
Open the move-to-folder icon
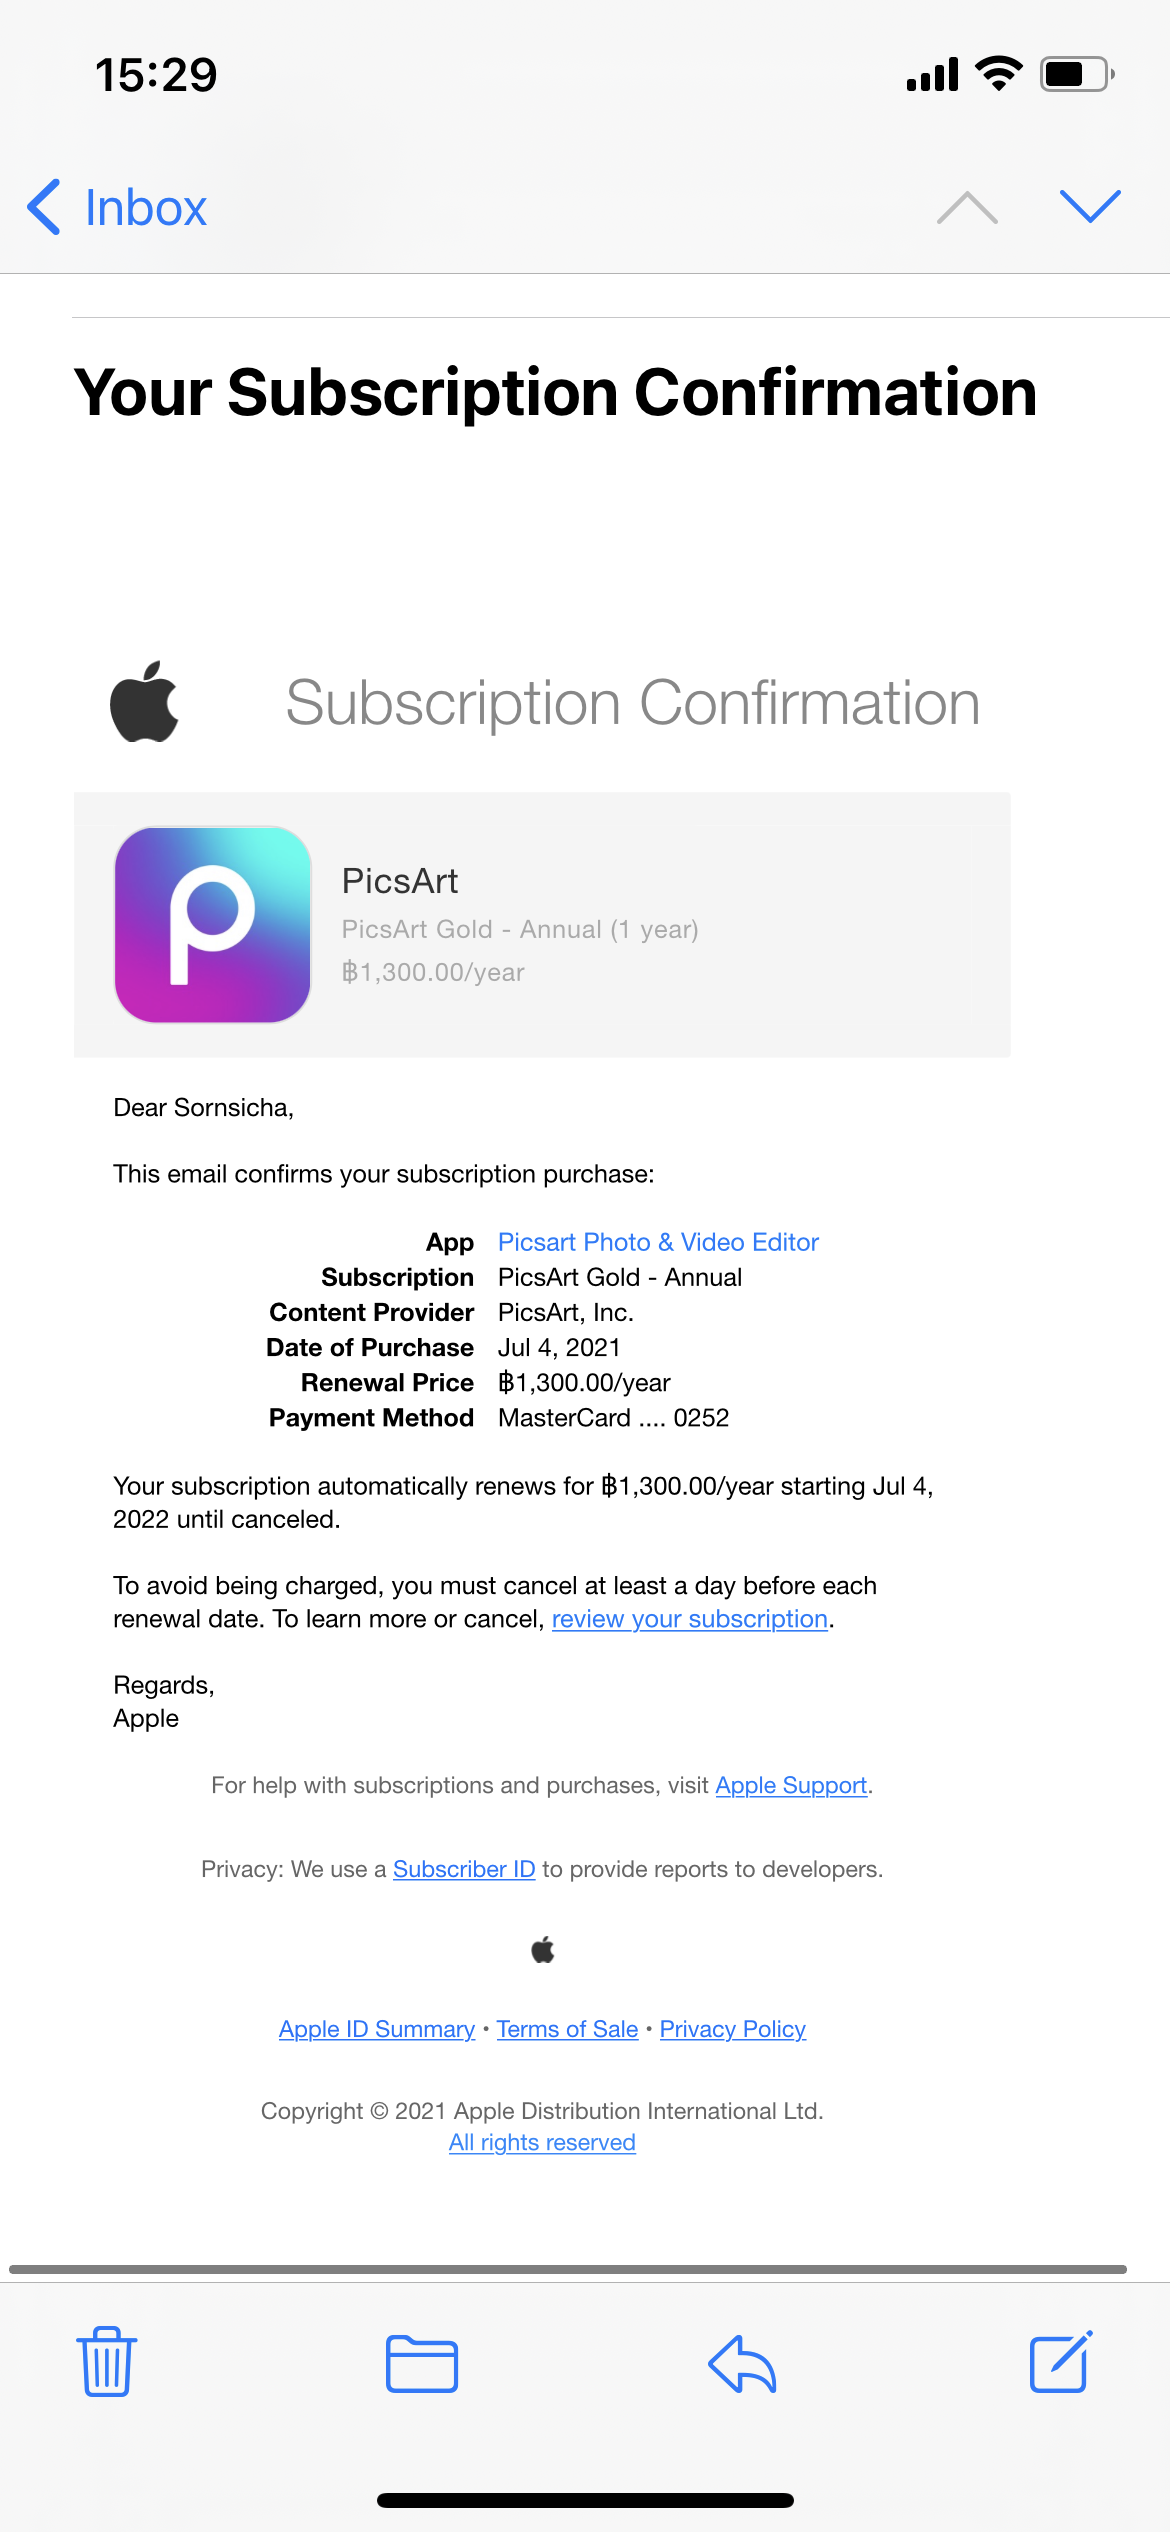(422, 2364)
